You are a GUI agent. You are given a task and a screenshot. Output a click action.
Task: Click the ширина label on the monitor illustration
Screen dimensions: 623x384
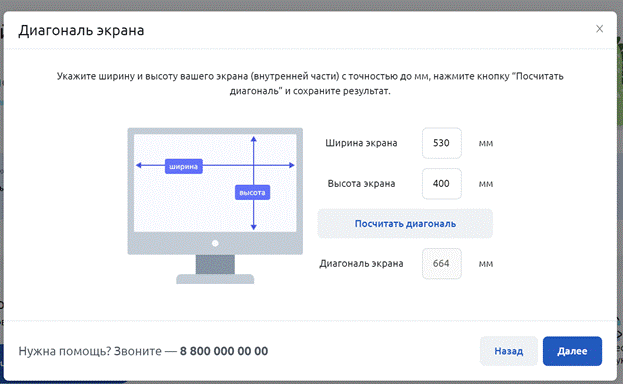click(x=184, y=166)
